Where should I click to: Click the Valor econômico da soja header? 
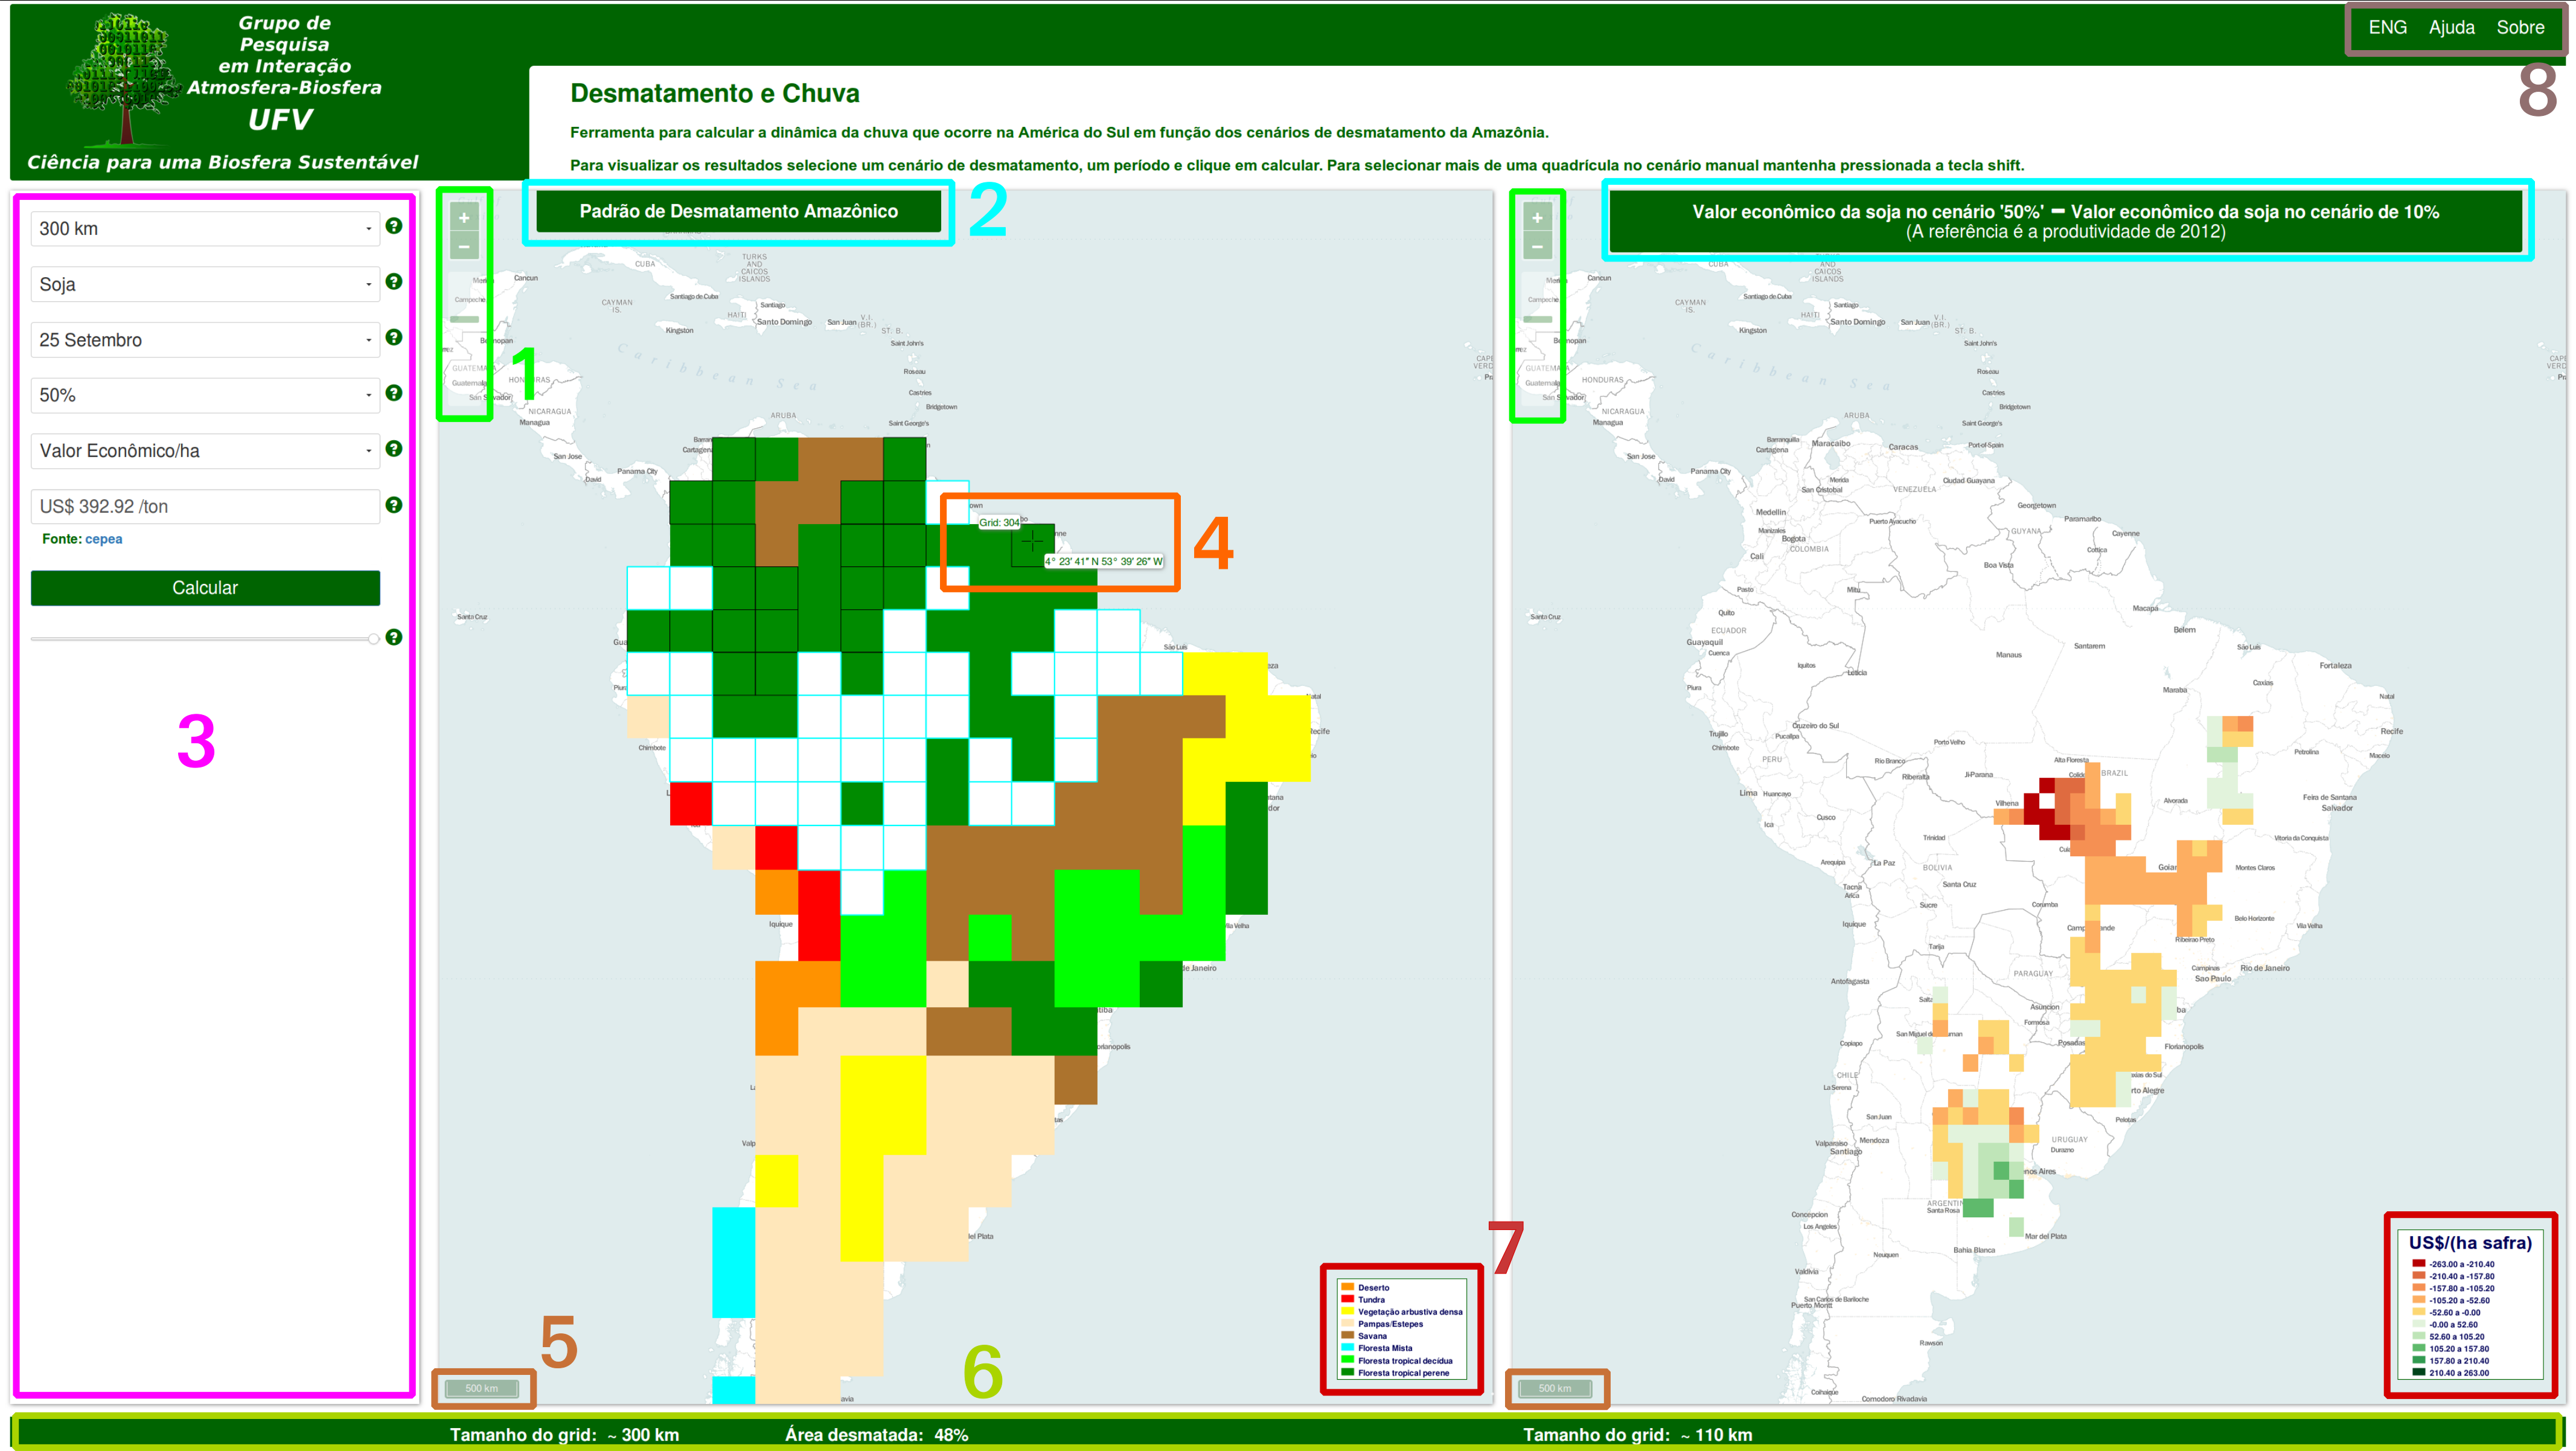click(2065, 221)
